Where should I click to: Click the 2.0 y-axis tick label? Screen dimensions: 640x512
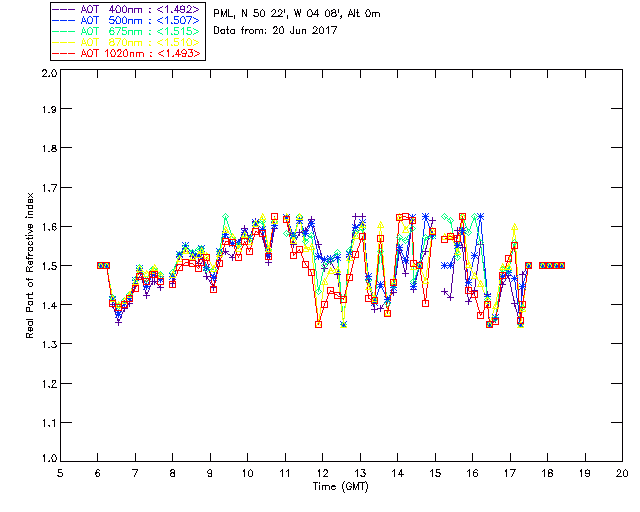49,73
